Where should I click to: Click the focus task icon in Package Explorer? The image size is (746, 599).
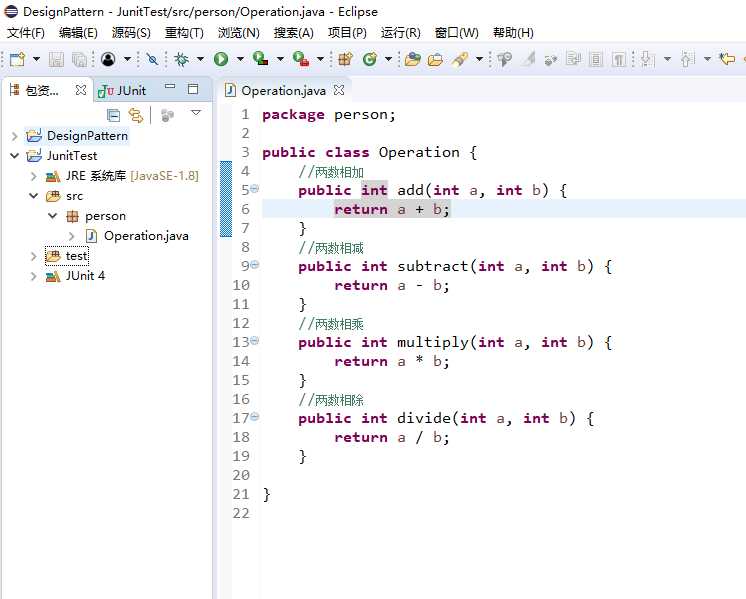coord(167,115)
